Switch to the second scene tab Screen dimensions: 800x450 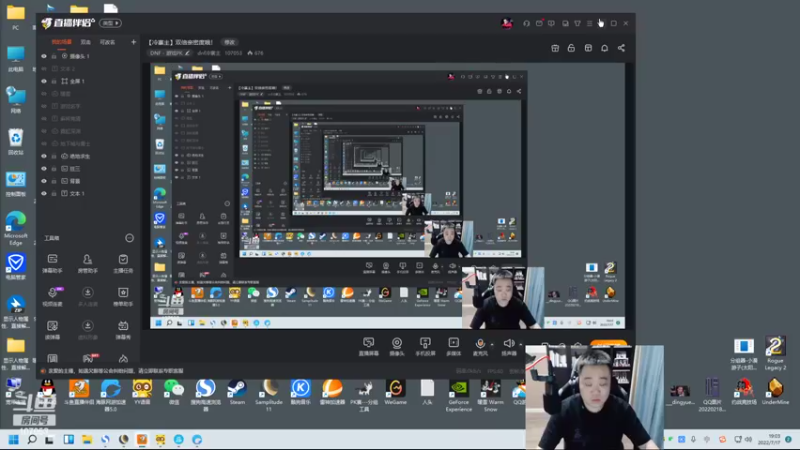[86, 42]
